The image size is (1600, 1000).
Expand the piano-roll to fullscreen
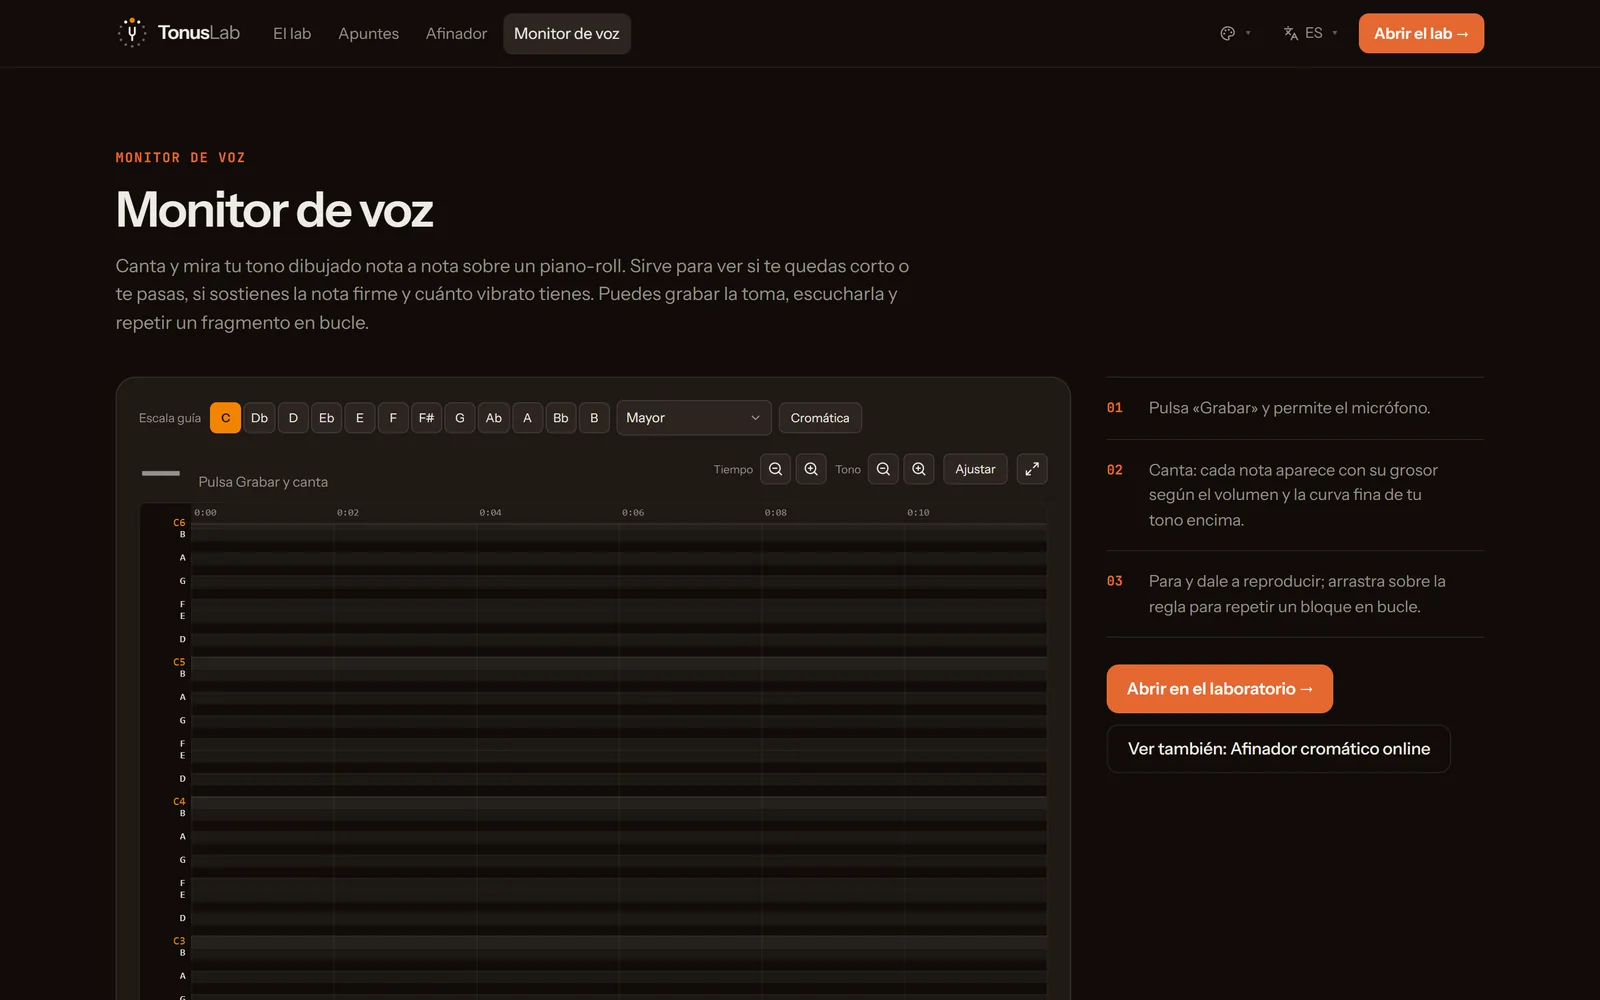pos(1032,469)
